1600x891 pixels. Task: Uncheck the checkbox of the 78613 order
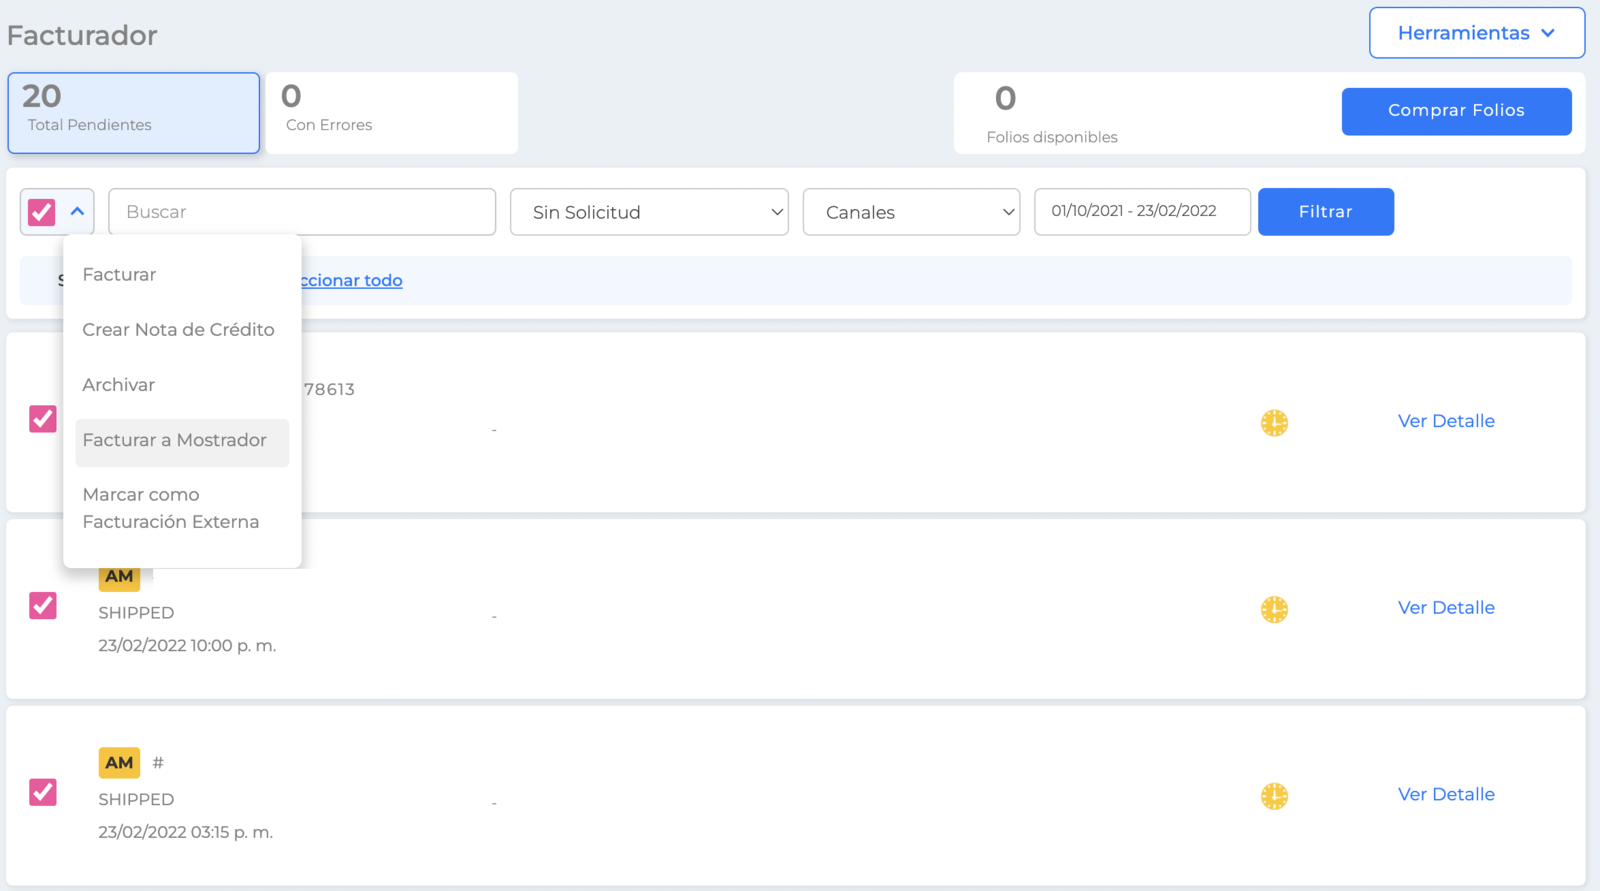pyautogui.click(x=43, y=419)
